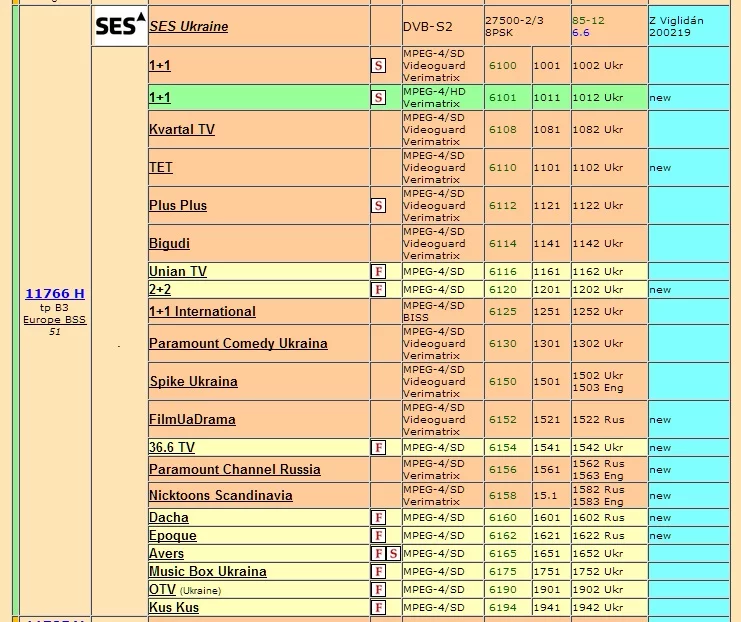This screenshot has width=741, height=622.
Task: Open the 36.6 TV link
Action: (172, 447)
